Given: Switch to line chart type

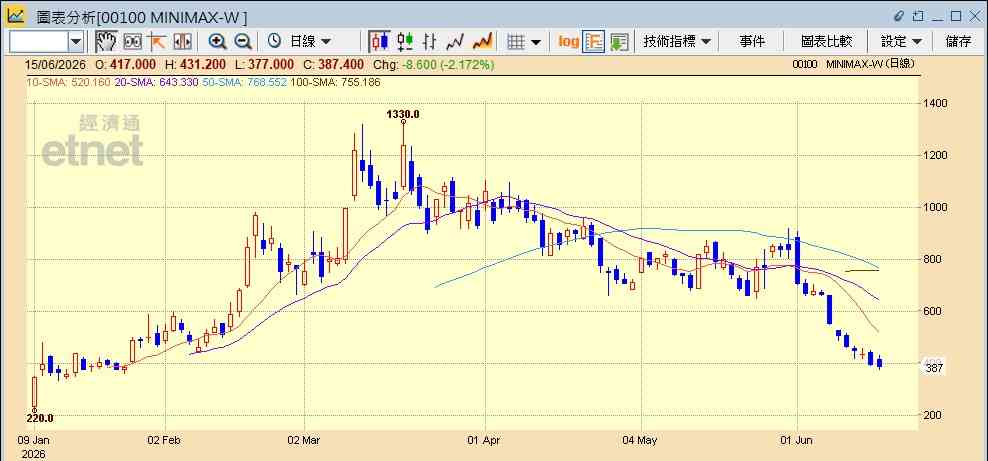Looking at the screenshot, I should coord(454,42).
